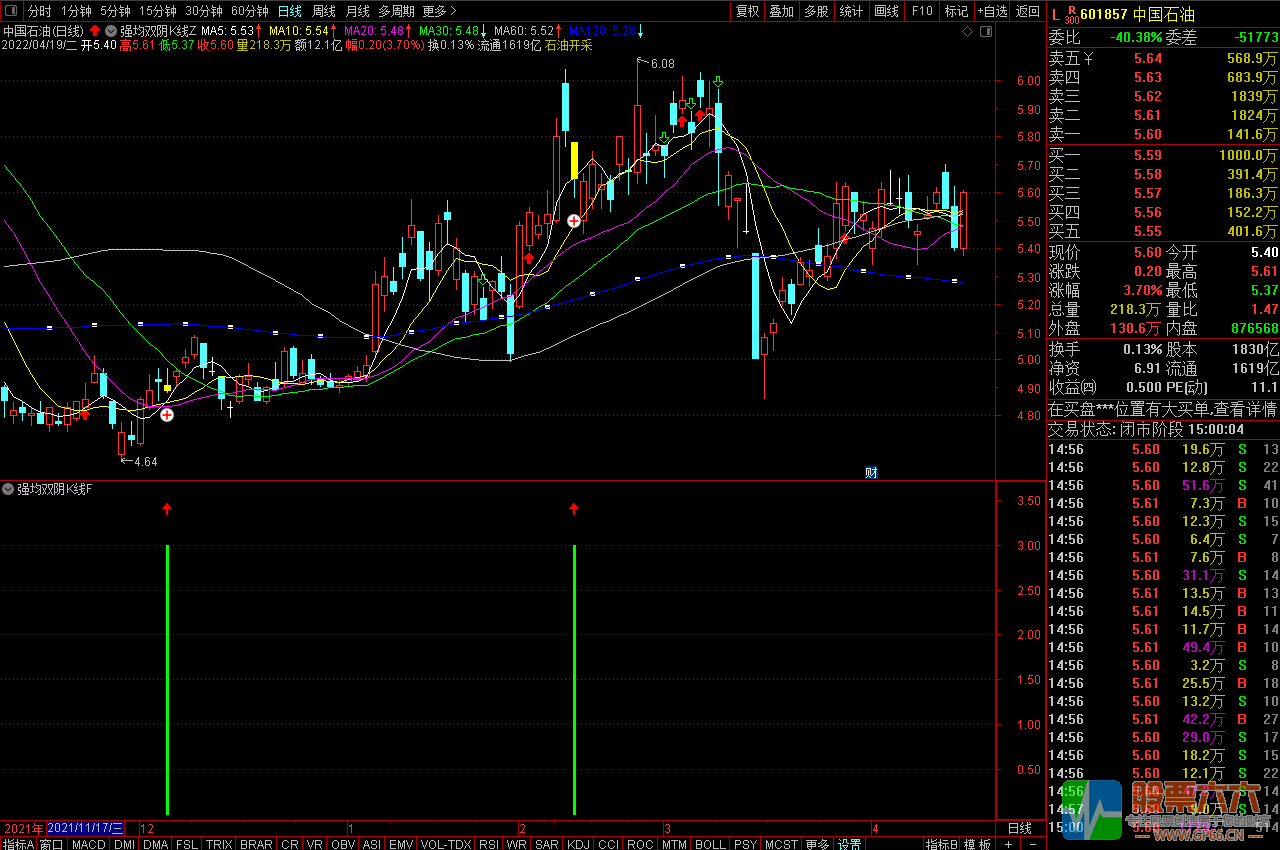Select the MCST indicator
1280x850 pixels.
(x=781, y=844)
